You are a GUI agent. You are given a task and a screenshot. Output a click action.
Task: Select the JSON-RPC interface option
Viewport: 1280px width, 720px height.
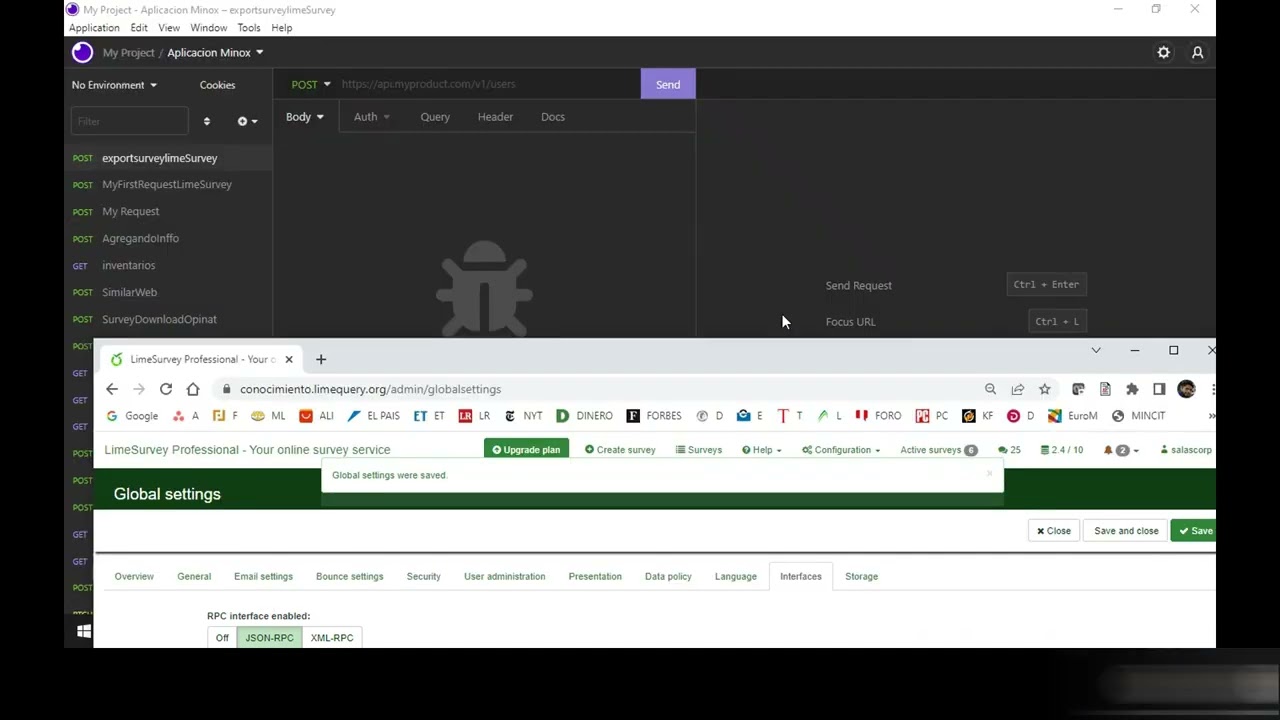(270, 638)
